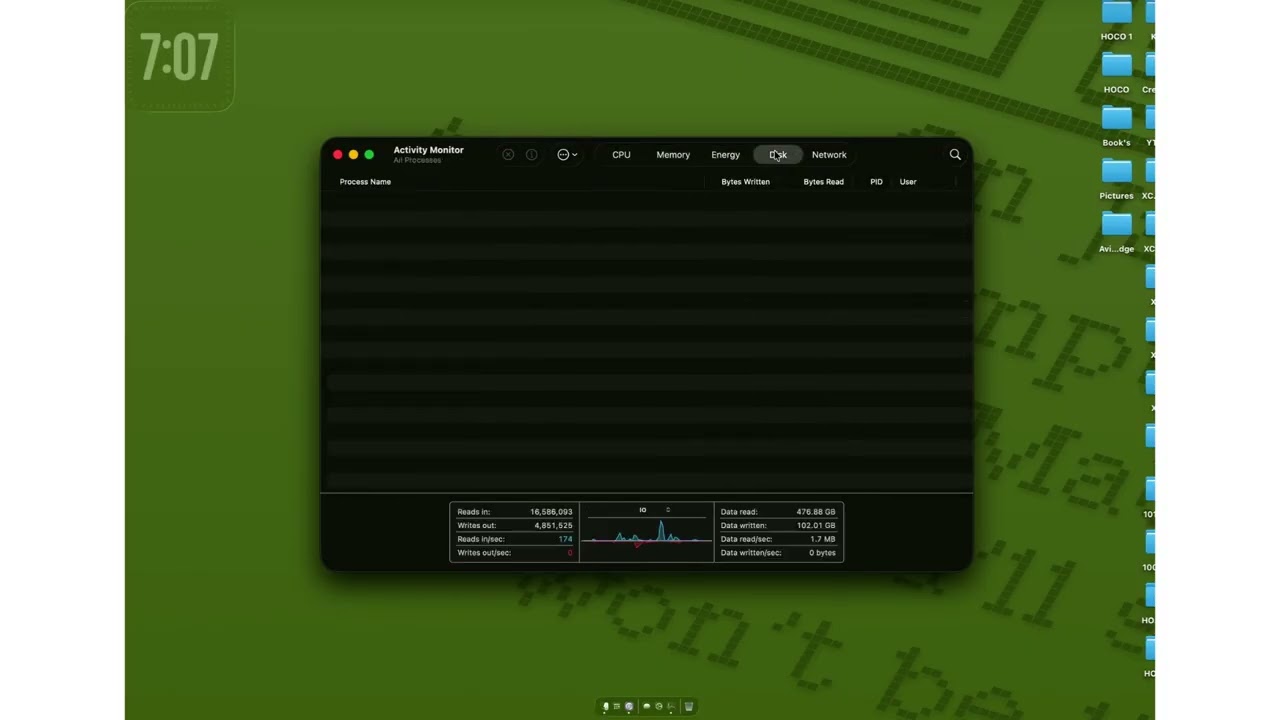Click the value "476.88 GB"
The image size is (1280, 720).
(x=816, y=512)
